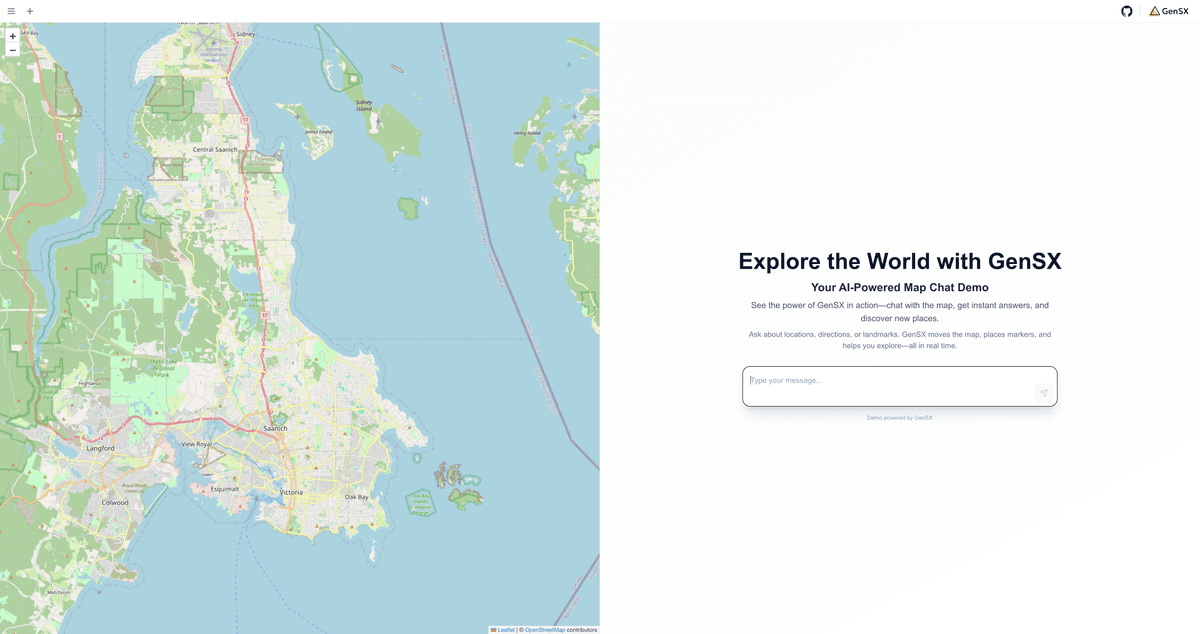The width and height of the screenshot is (1200, 634).
Task: Start a new chat with plus icon
Action: (30, 11)
